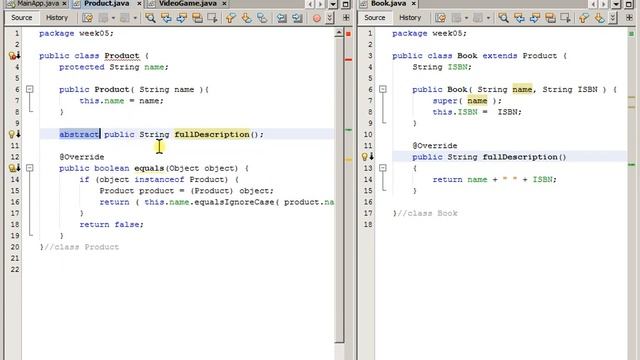Click Find Next Occurrence in Book.java toolbar
This screenshot has width=640, height=360.
click(535, 18)
